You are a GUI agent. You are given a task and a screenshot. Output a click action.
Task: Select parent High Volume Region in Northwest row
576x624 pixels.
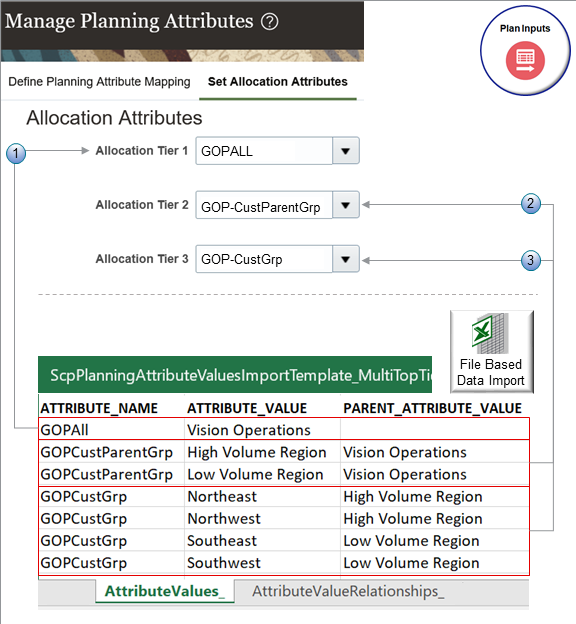[435, 519]
